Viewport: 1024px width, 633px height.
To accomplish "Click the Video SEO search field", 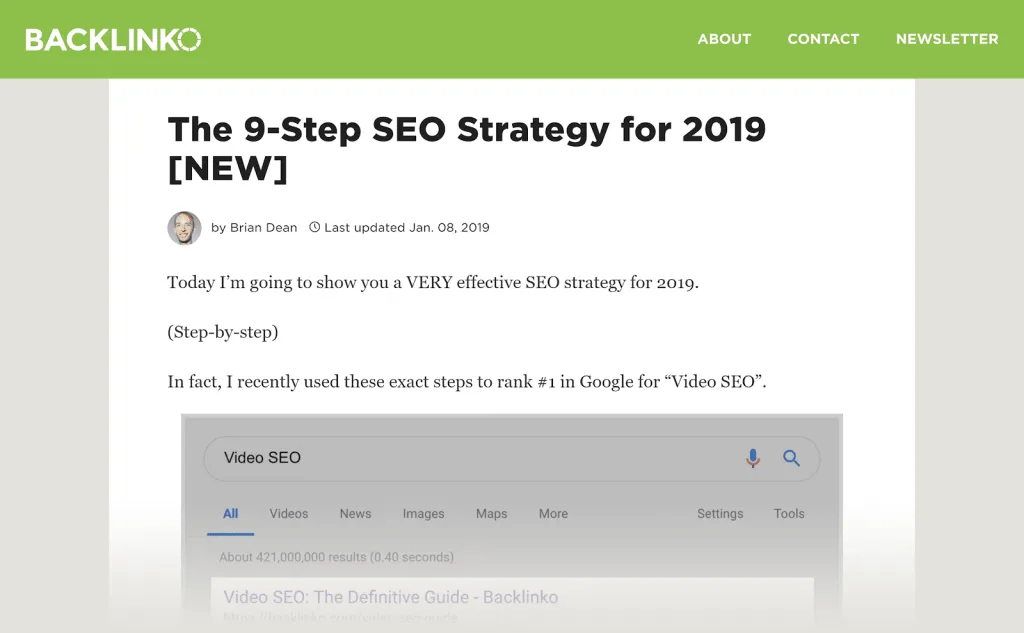I will coord(470,458).
